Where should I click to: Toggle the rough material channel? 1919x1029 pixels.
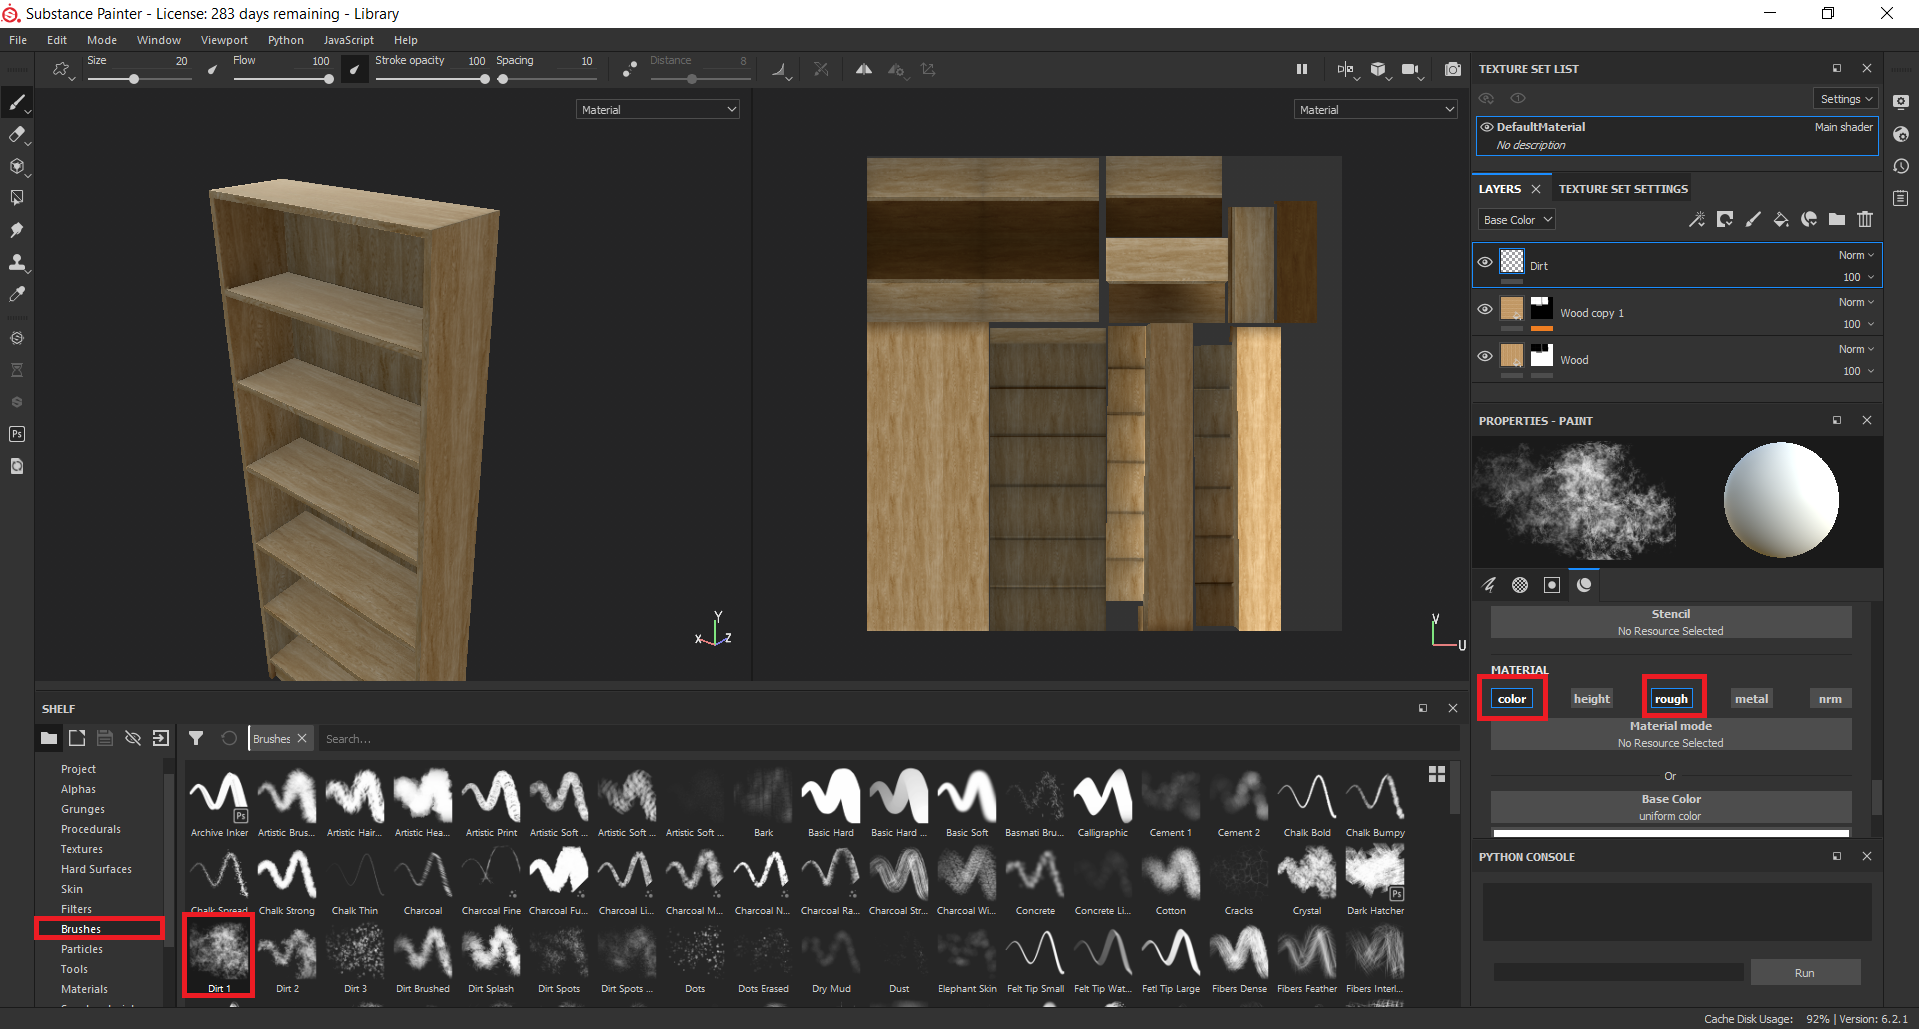click(x=1671, y=698)
